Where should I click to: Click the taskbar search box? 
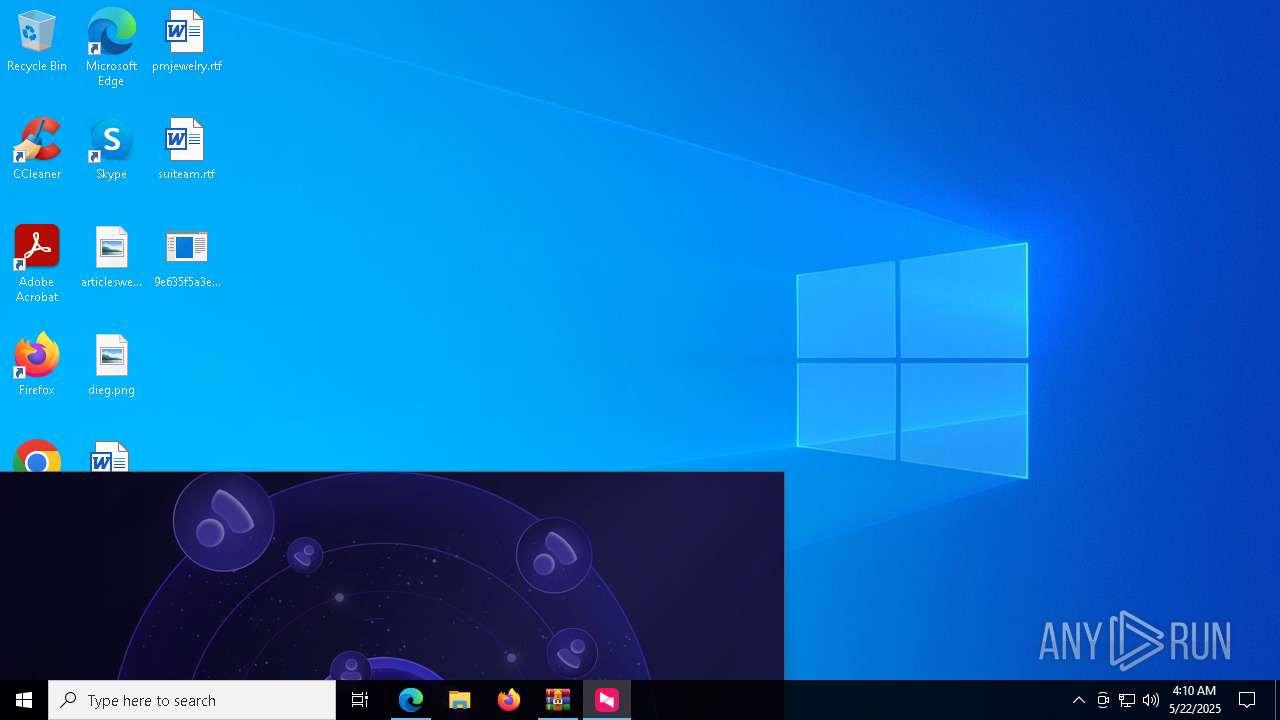[192, 700]
